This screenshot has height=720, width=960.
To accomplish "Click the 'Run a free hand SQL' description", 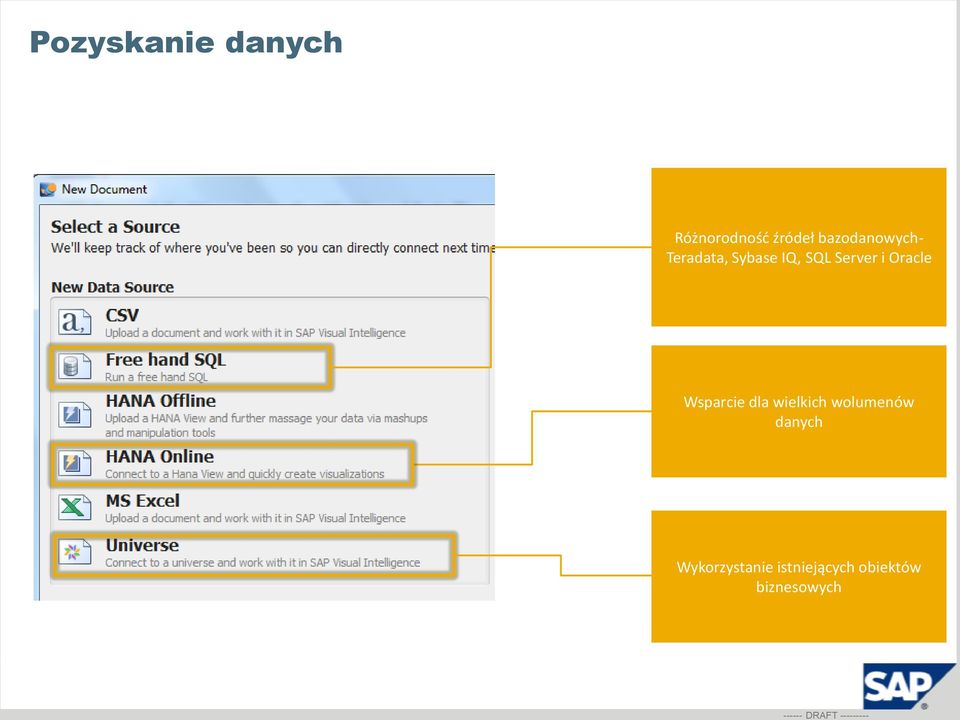I will [x=156, y=377].
